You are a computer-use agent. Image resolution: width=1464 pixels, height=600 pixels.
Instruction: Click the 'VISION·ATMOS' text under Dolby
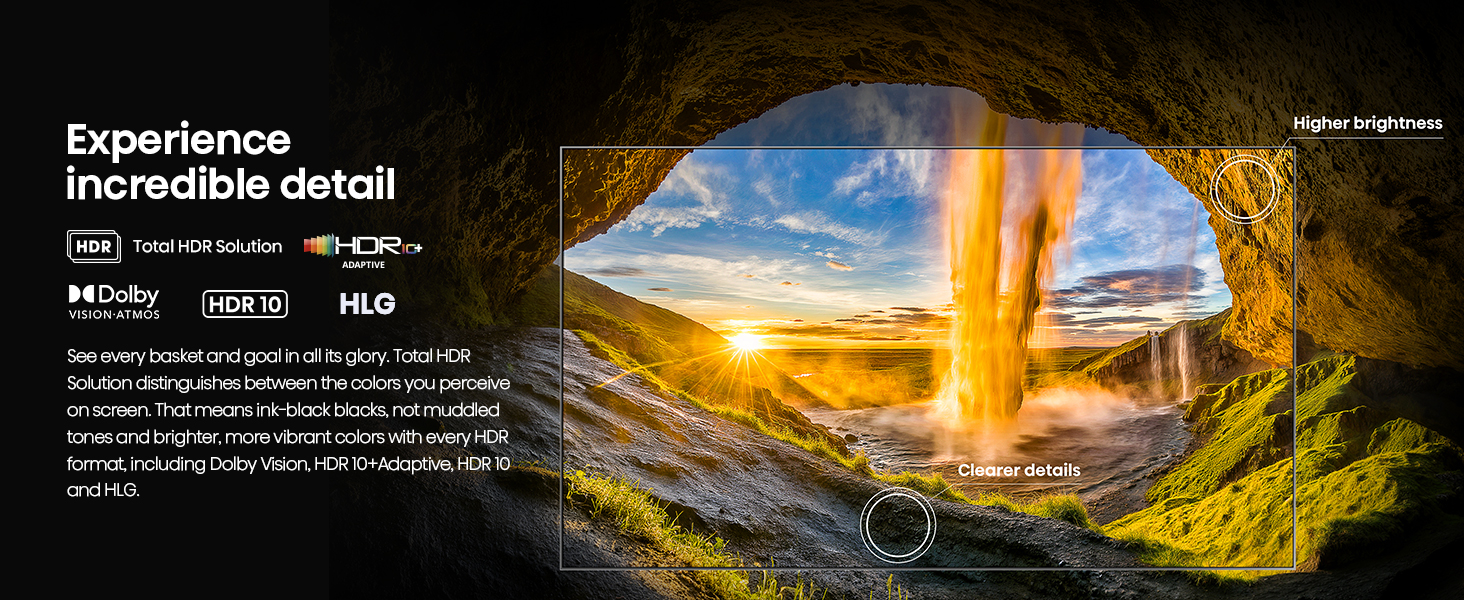click(114, 315)
